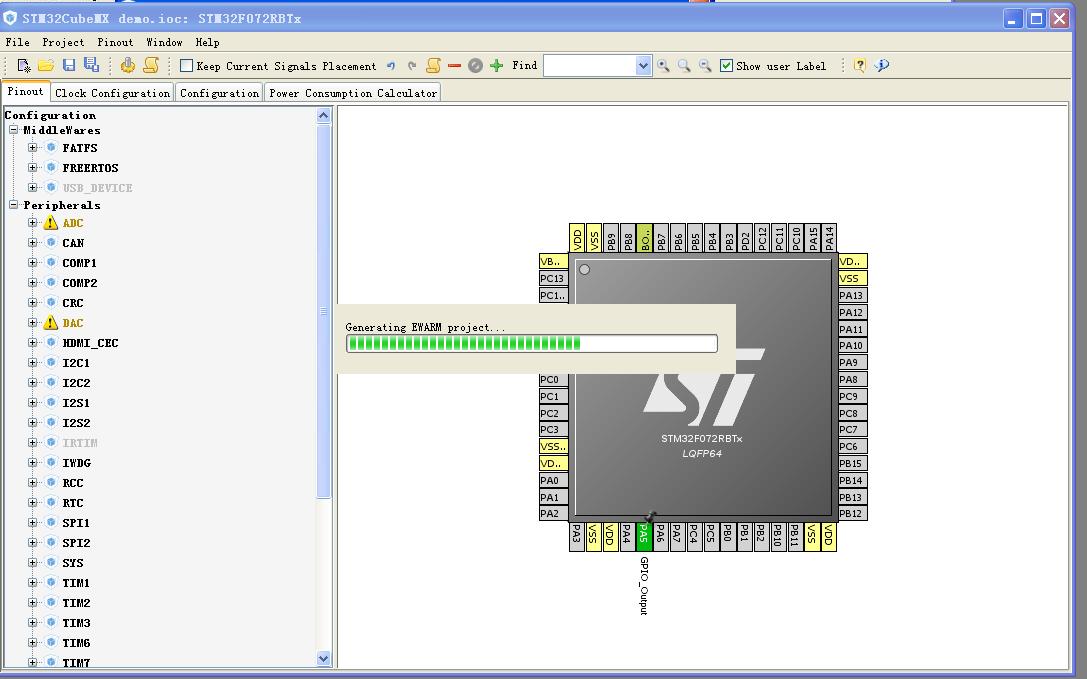Open the Help menu
Image resolution: width=1087 pixels, height=679 pixels.
(x=207, y=42)
